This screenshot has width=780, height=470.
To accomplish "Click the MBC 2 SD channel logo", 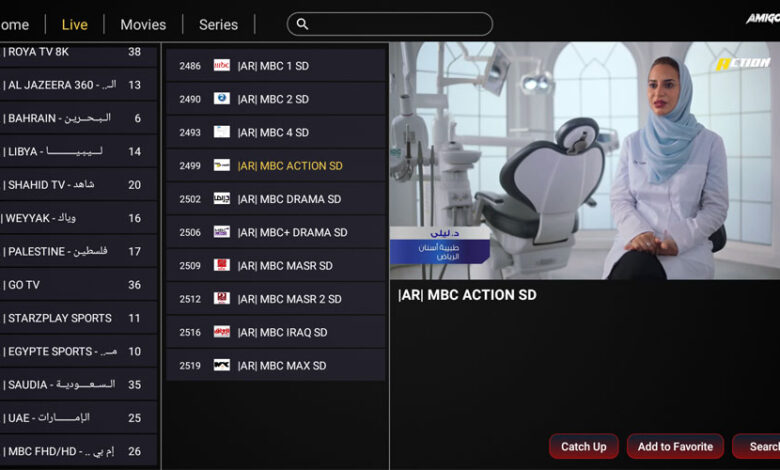I will [222, 98].
